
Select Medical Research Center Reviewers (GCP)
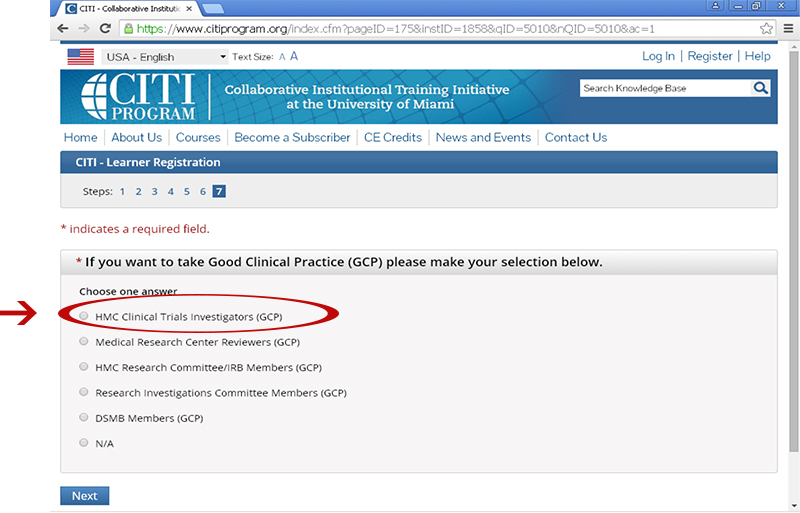pyautogui.click(x=84, y=341)
